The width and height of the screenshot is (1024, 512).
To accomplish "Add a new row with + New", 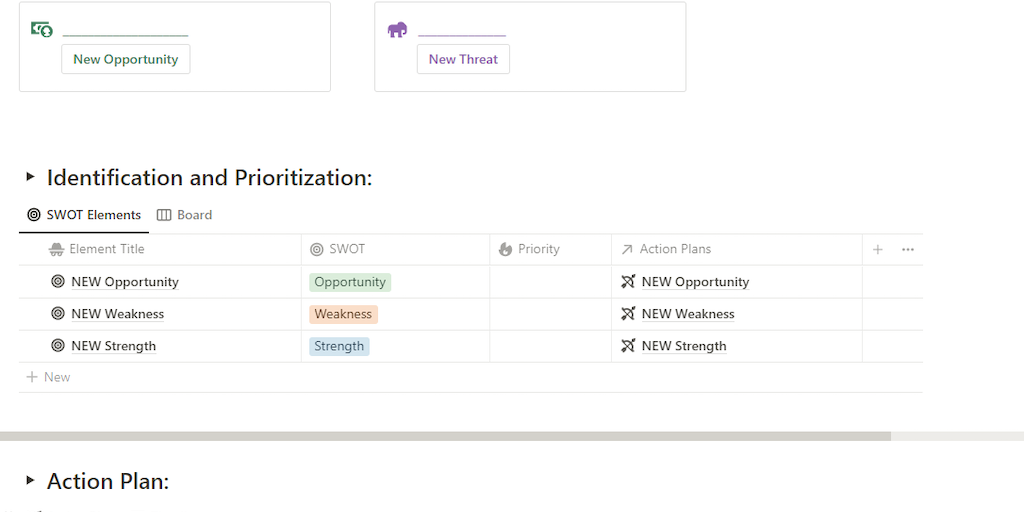I will [x=48, y=377].
